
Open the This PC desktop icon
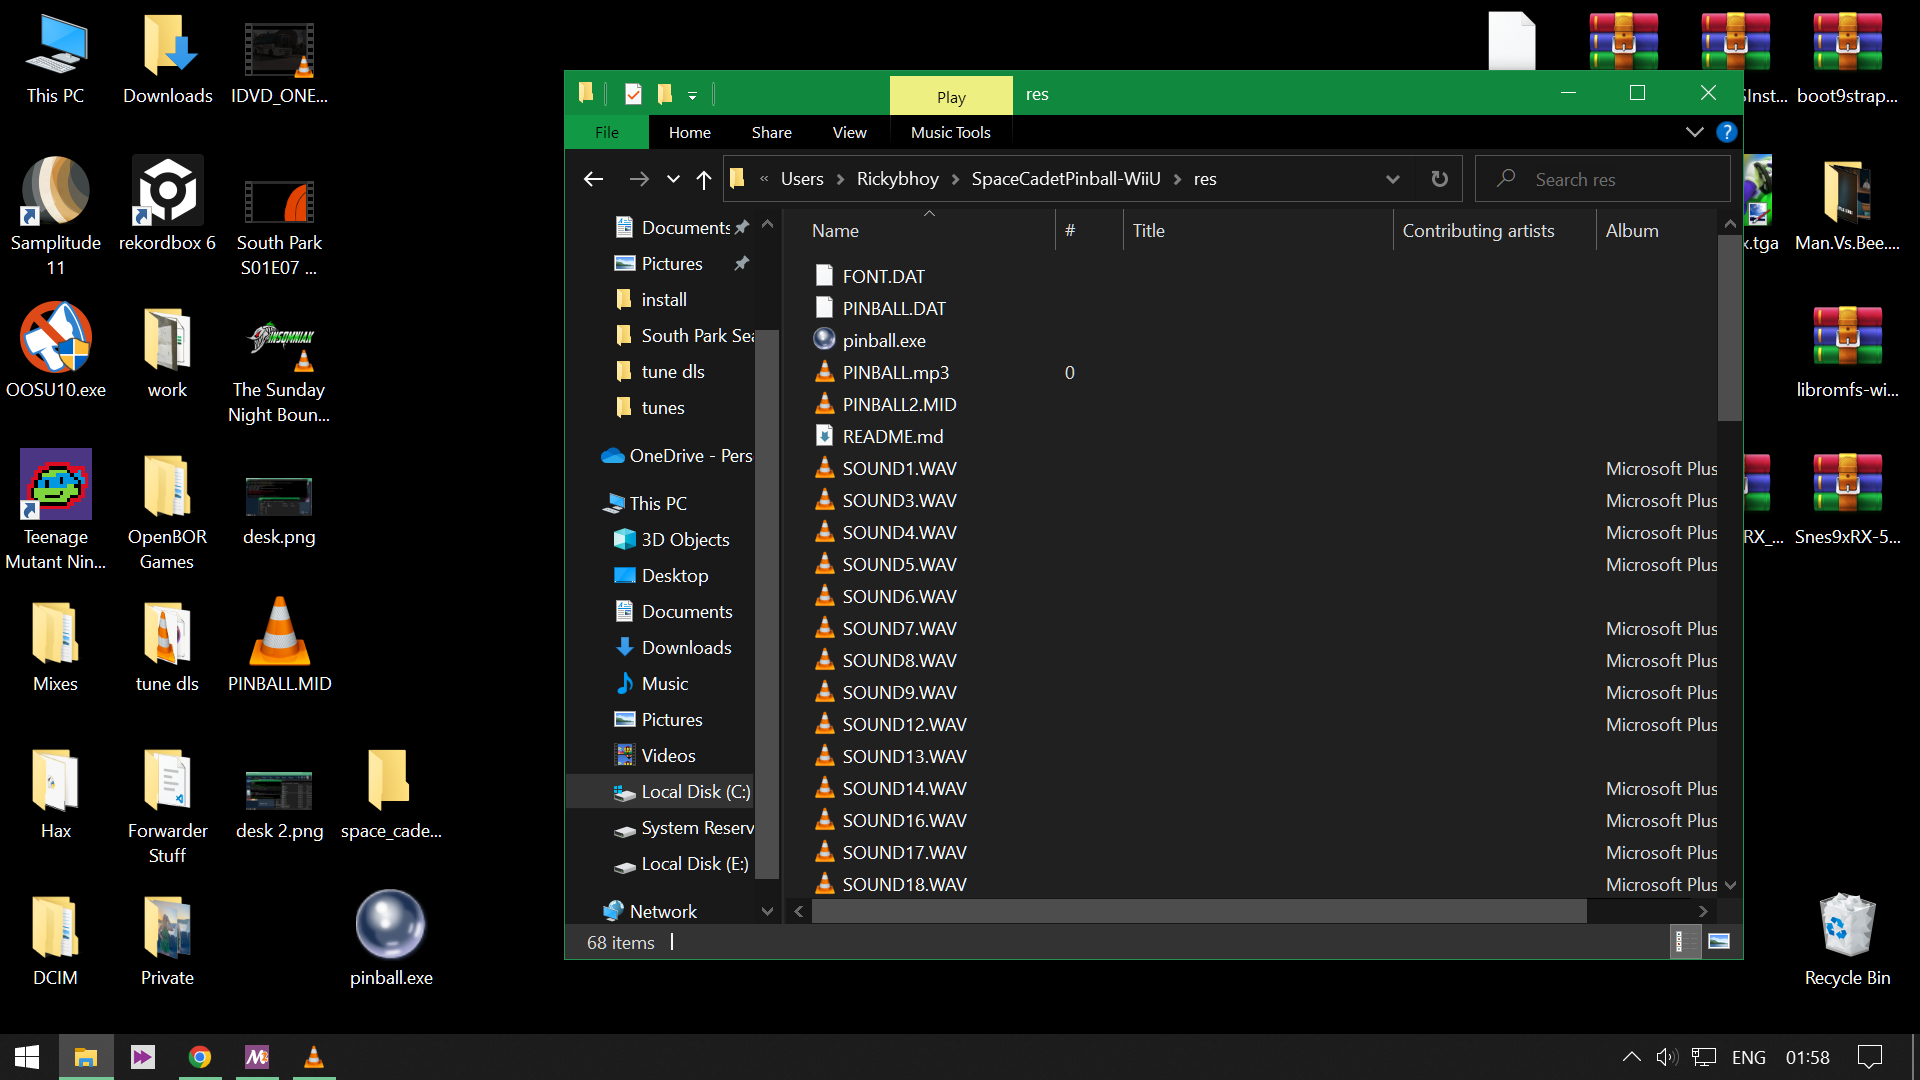[x=56, y=60]
